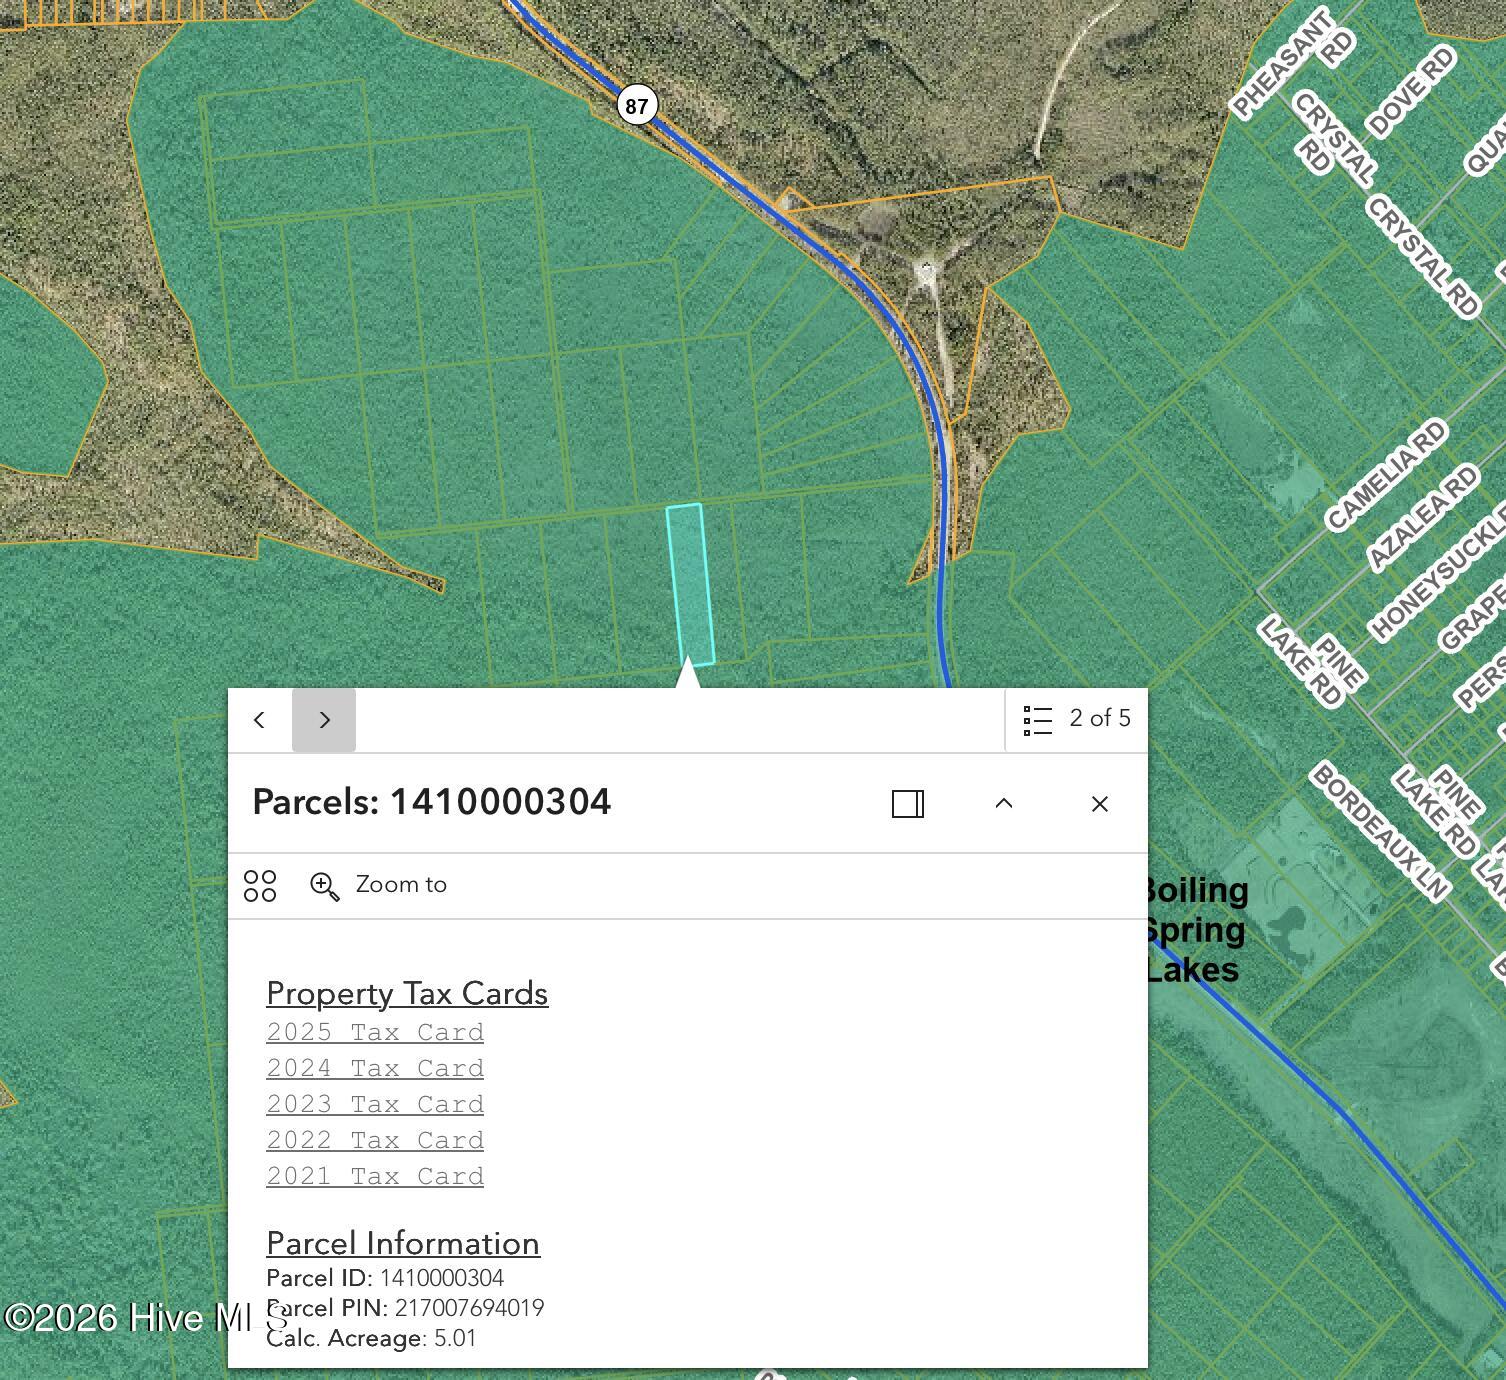
Task: Click the Camelia Rd street label
Action: tap(1386, 475)
